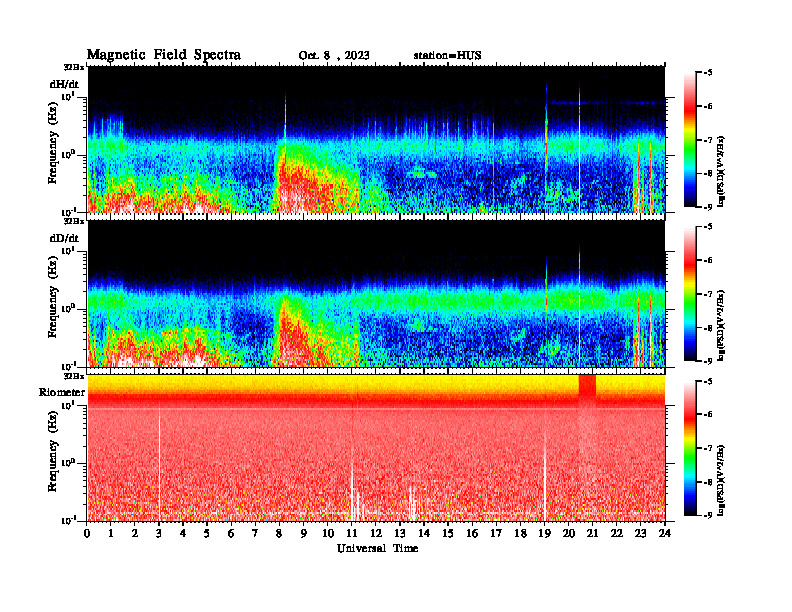This screenshot has height=612, width=792.
Task: Click hour "19" on the time axis
Action: click(544, 533)
